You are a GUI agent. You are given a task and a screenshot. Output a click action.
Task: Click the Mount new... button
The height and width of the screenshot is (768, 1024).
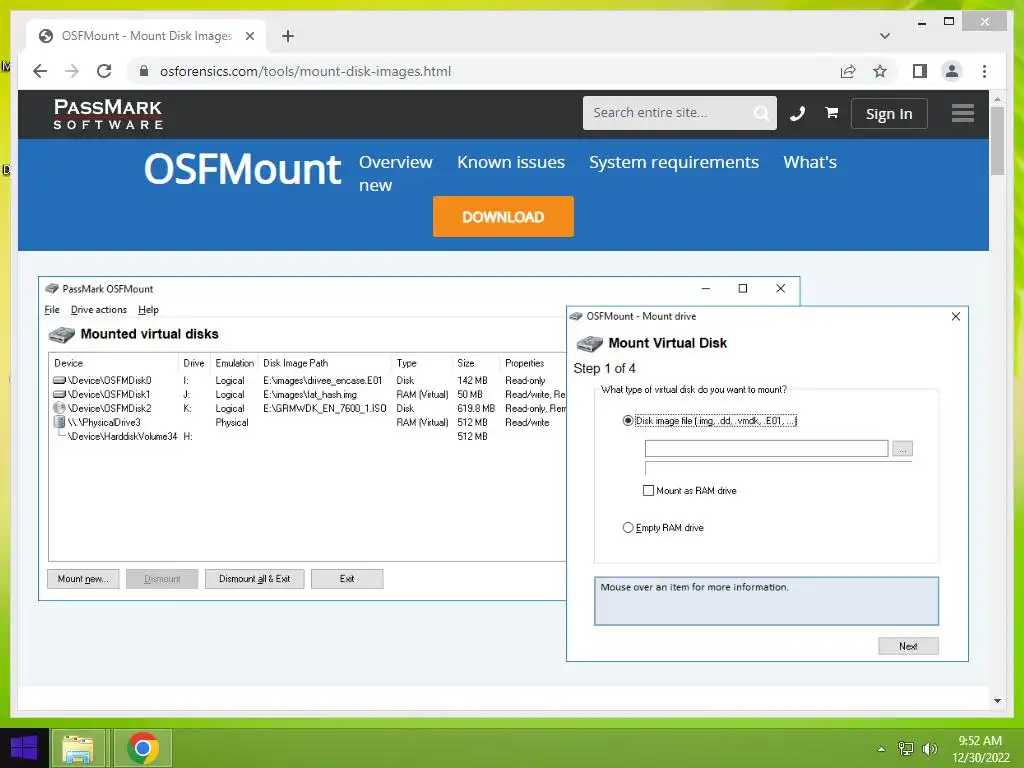pos(83,579)
